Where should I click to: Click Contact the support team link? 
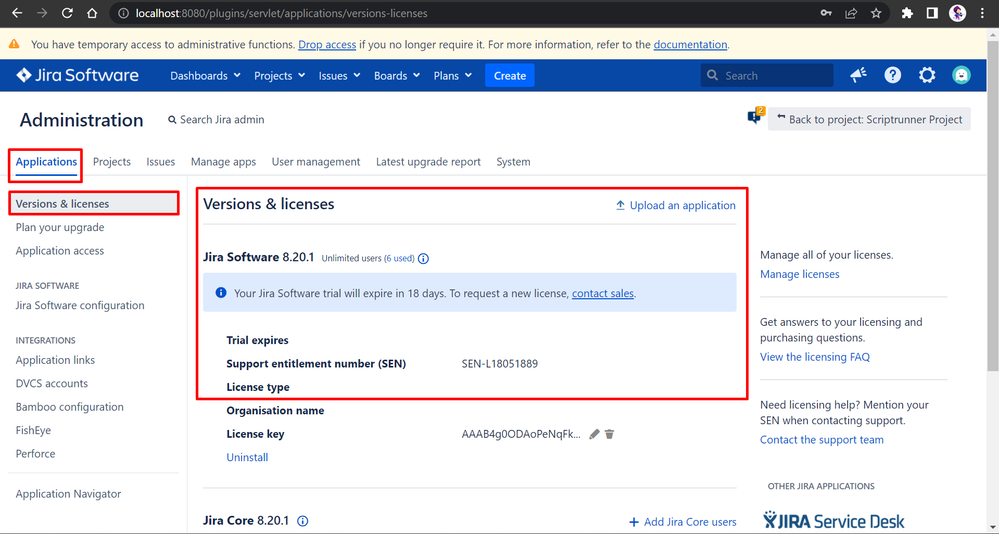coord(822,440)
